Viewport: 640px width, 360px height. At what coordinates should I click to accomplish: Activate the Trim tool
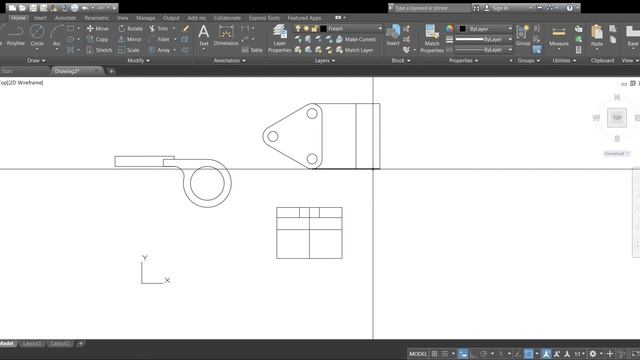158,29
